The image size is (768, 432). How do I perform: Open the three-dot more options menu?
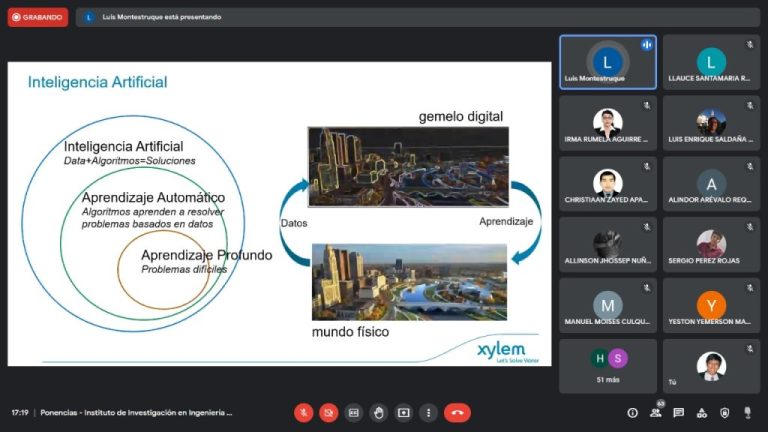tap(428, 412)
